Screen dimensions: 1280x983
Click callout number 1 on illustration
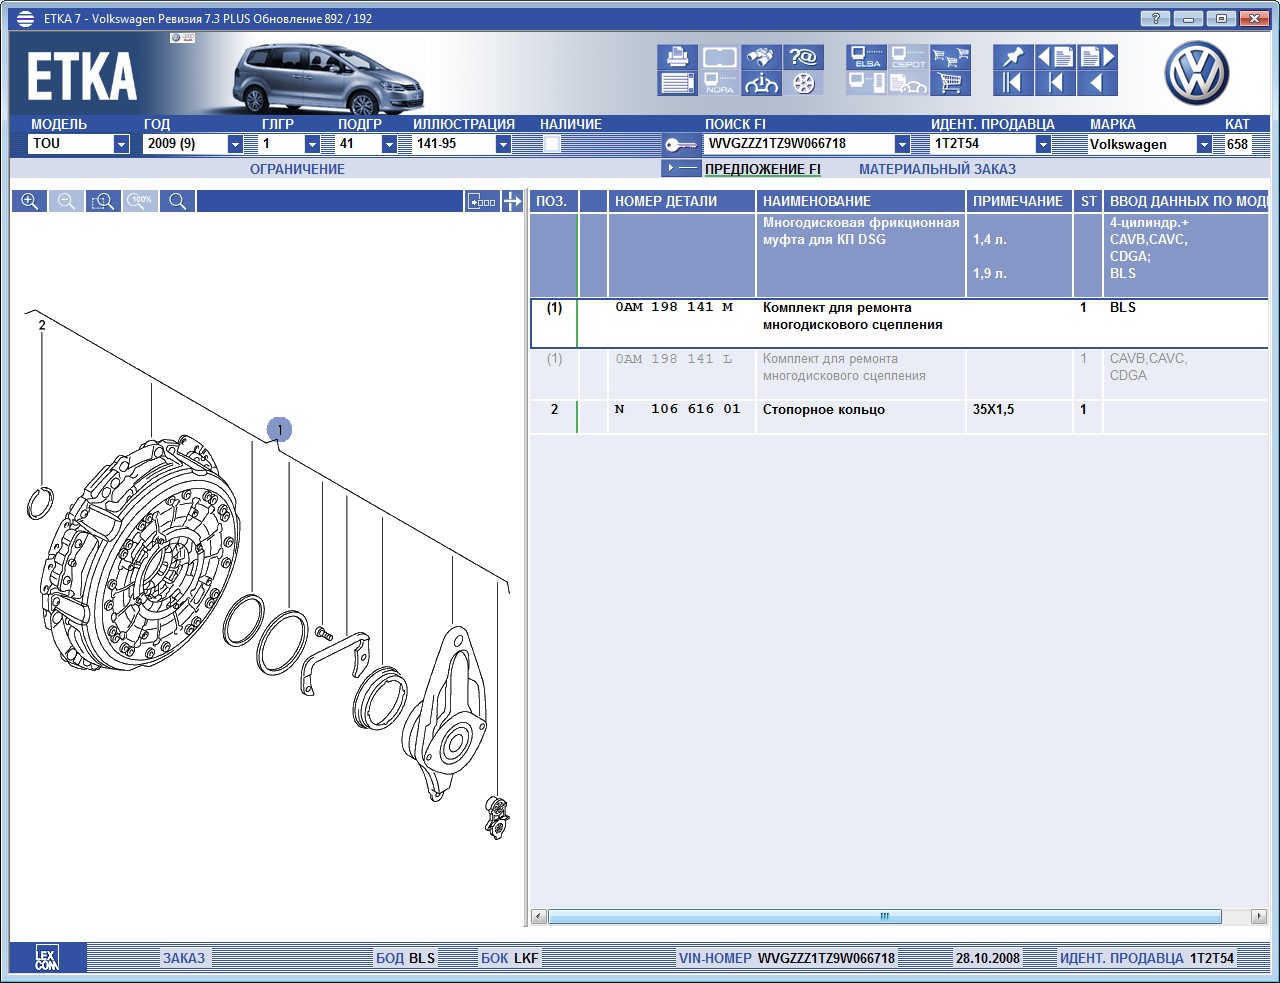279,430
